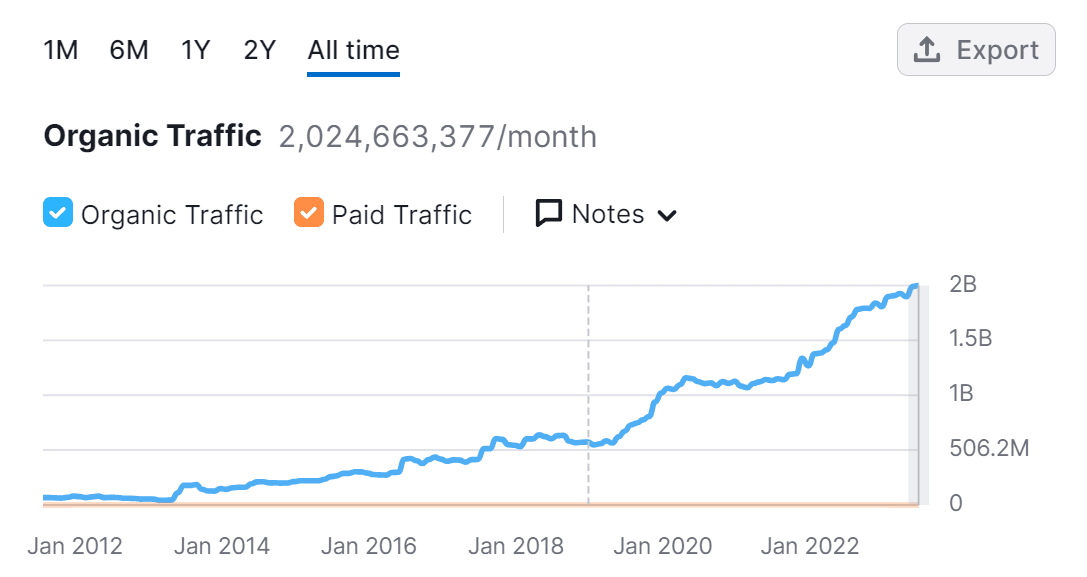Switch to the 1Y tab
Screen dimensions: 1087x577
coord(194,49)
